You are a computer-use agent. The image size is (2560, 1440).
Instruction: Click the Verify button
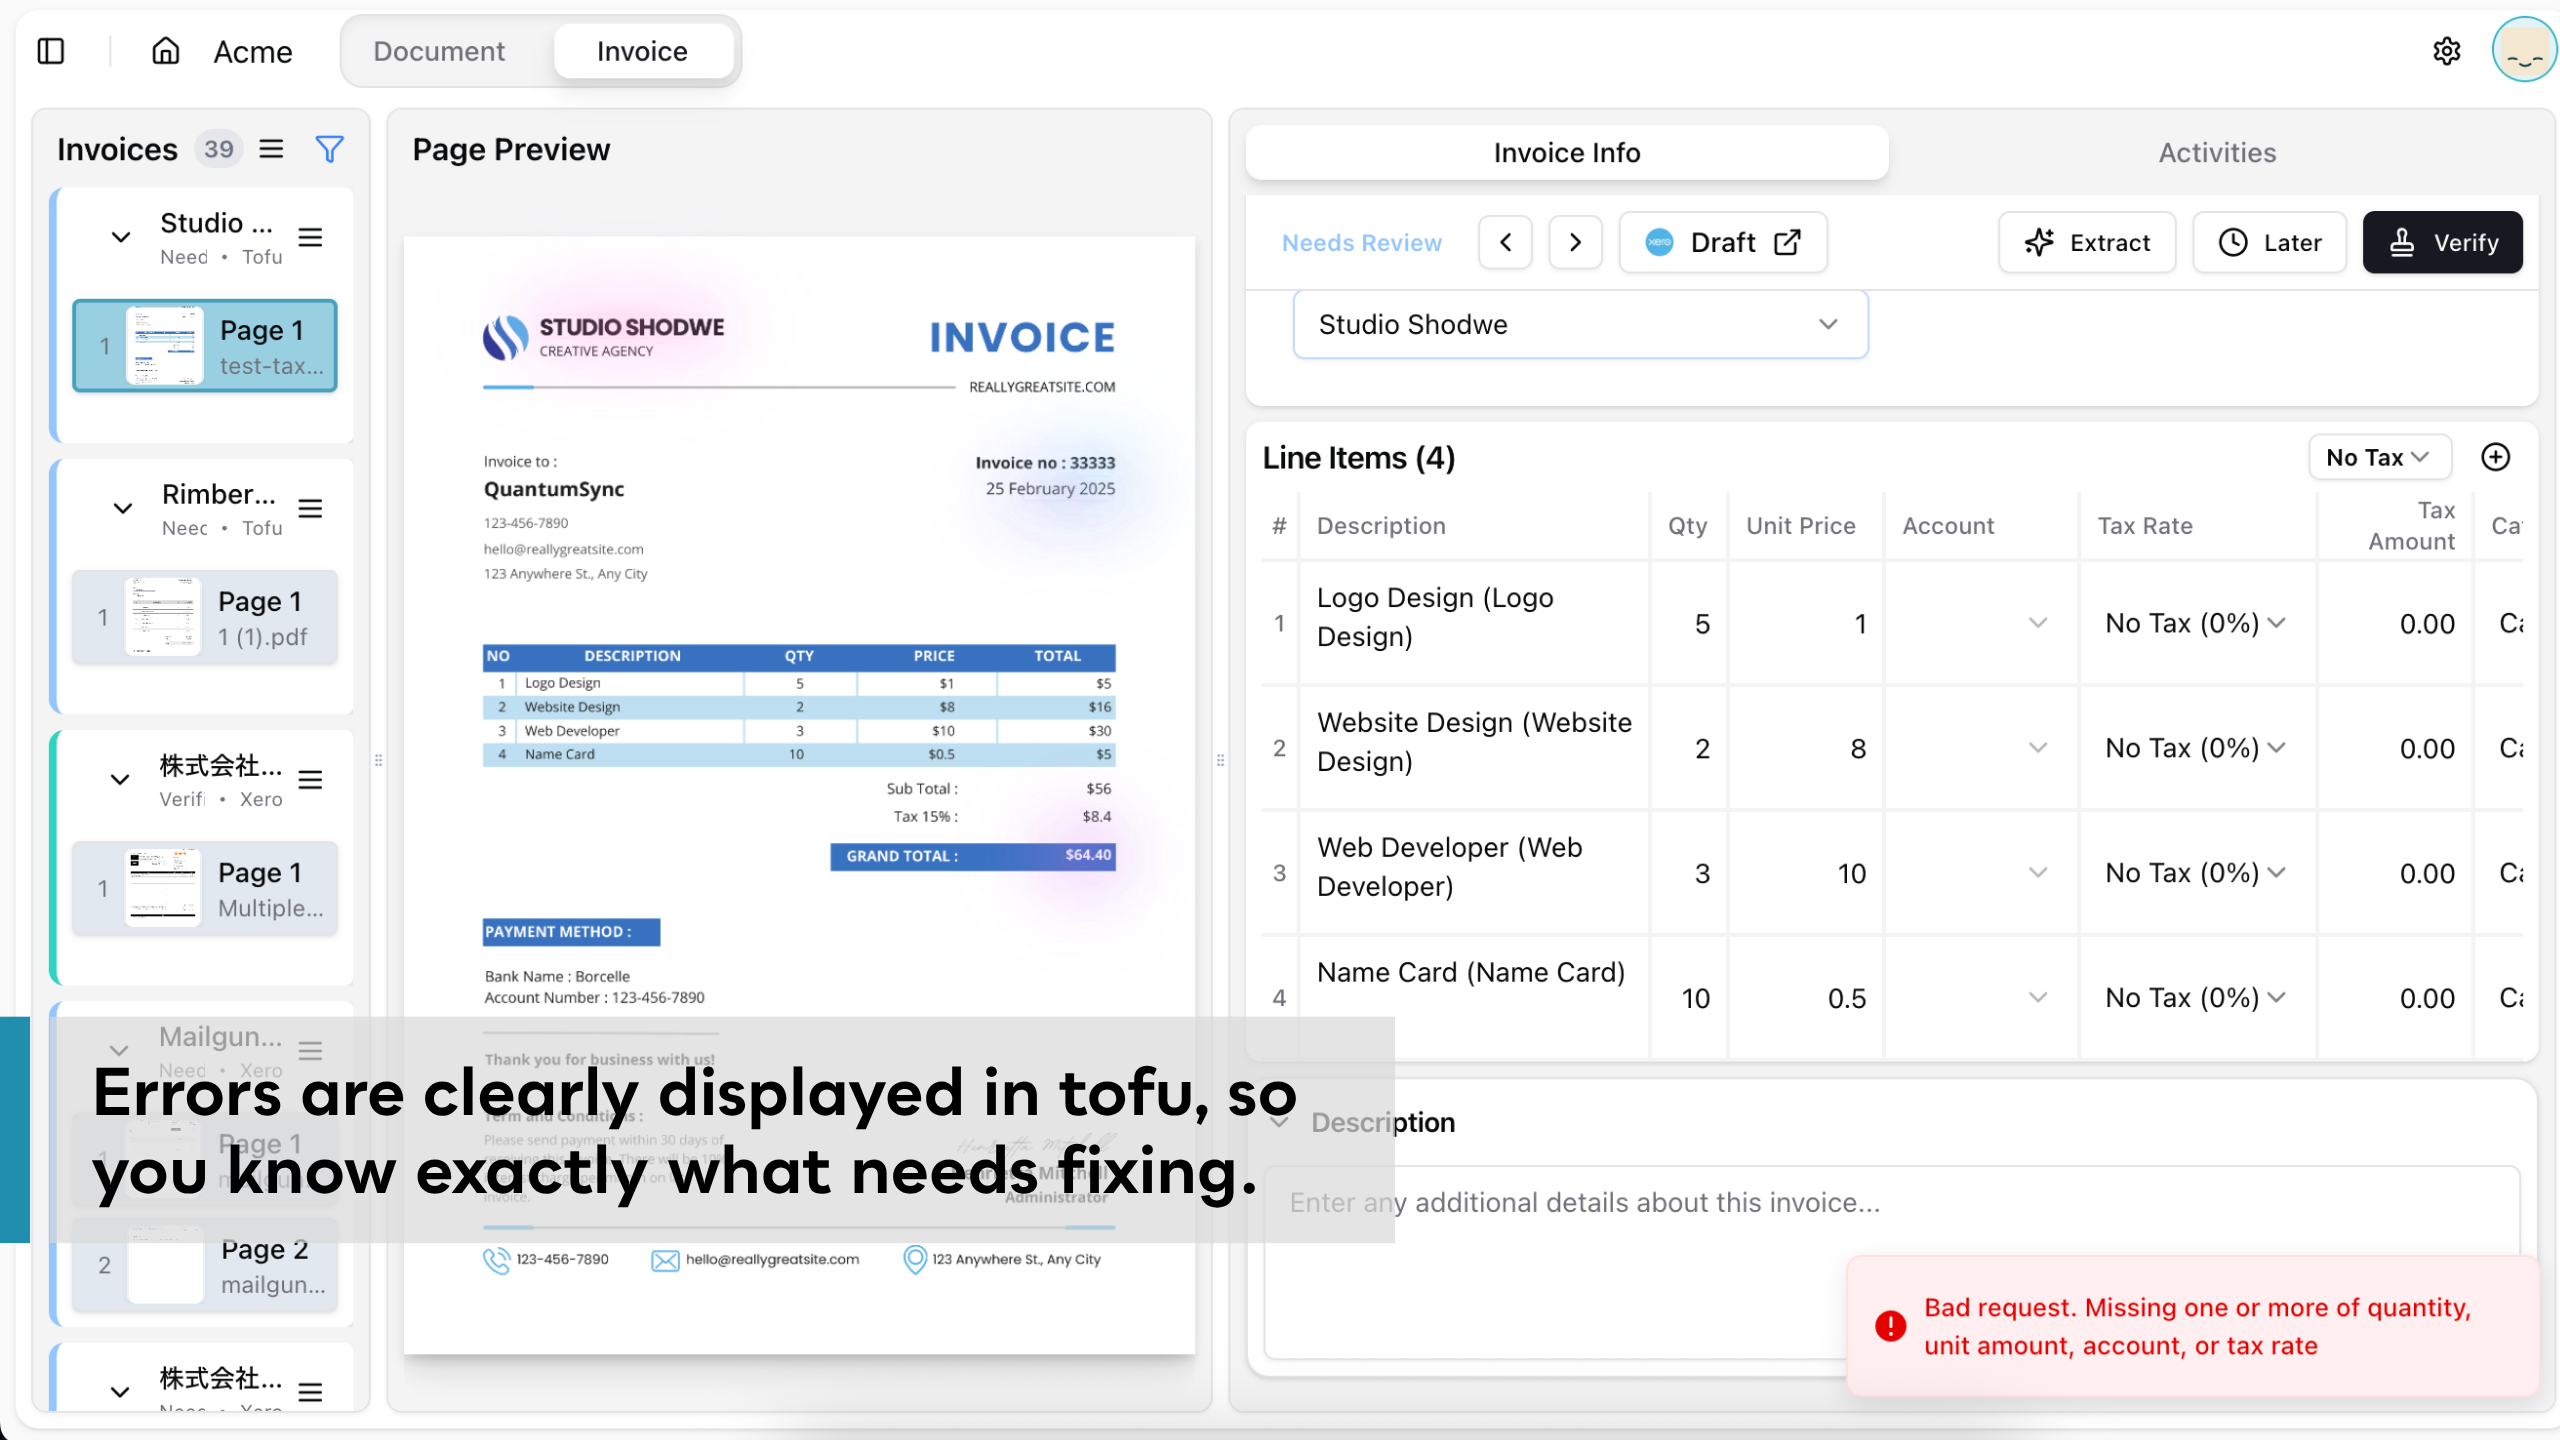pyautogui.click(x=2442, y=242)
